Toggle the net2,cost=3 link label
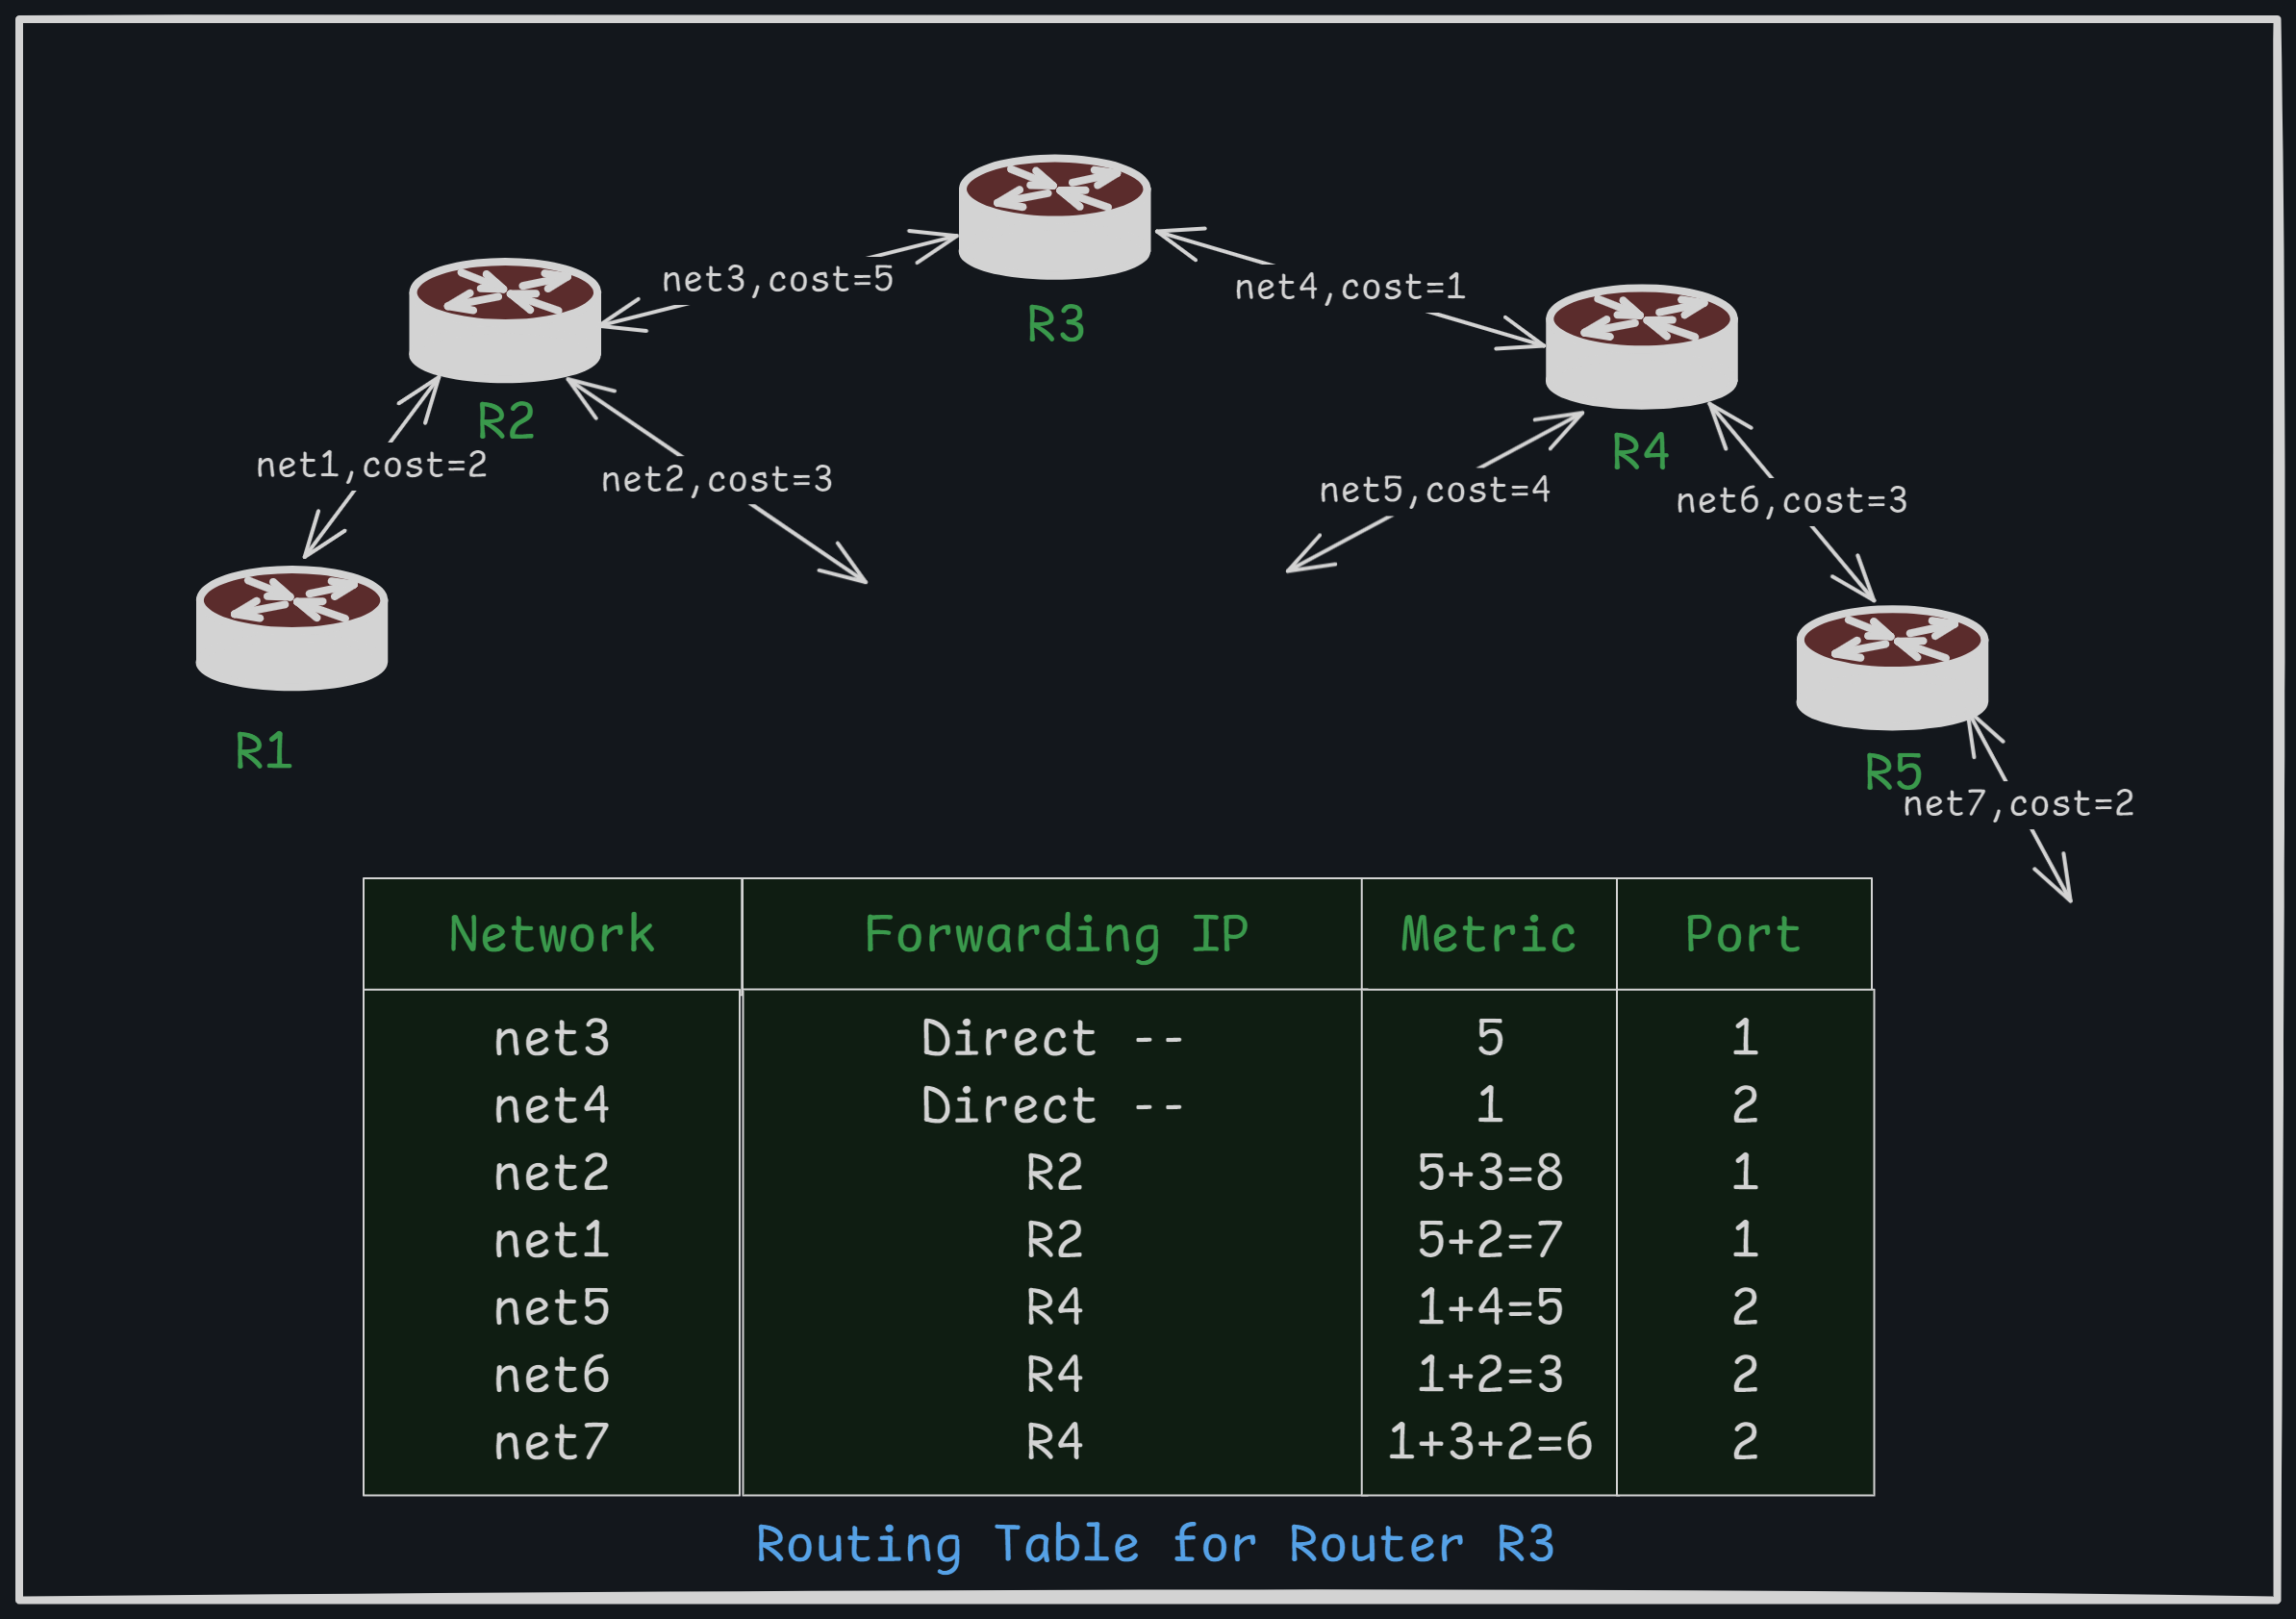This screenshot has height=1619, width=2296. pos(716,479)
